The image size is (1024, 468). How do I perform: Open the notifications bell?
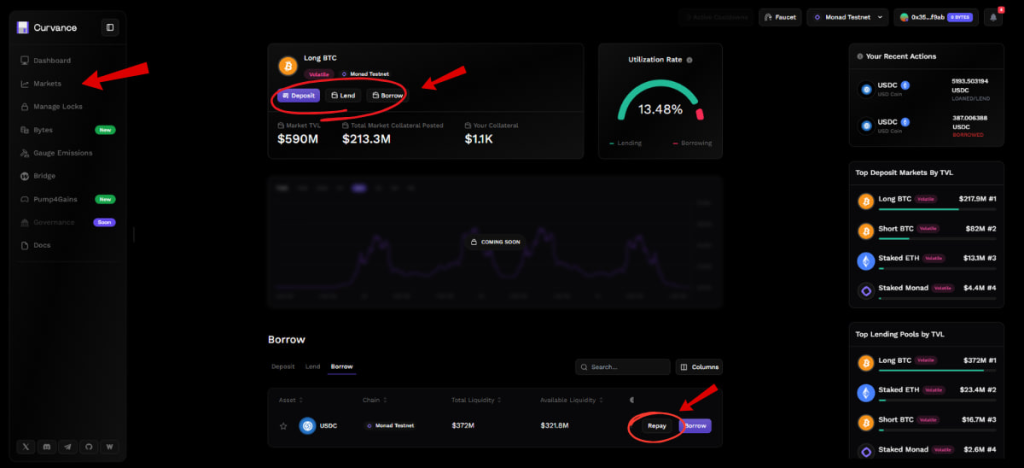(x=993, y=17)
